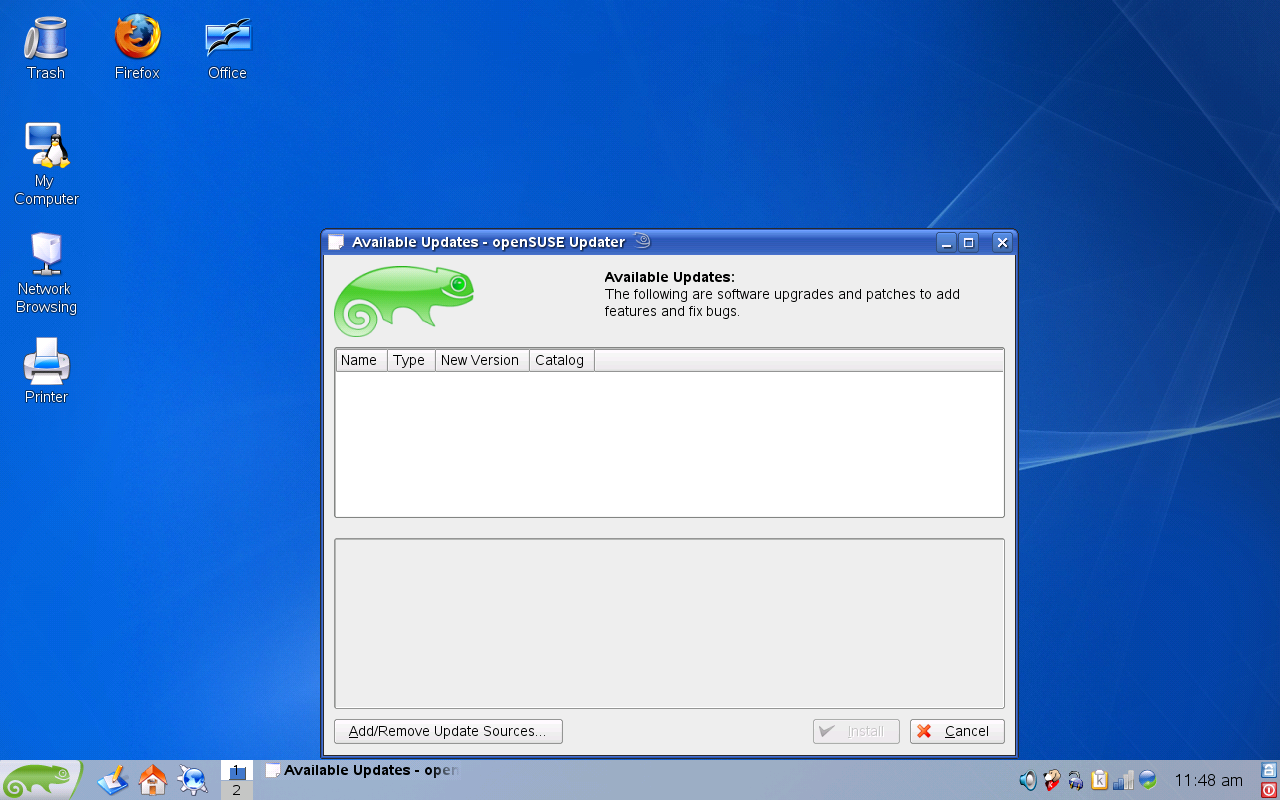Launch Konqueror globe icon in panel

192,780
